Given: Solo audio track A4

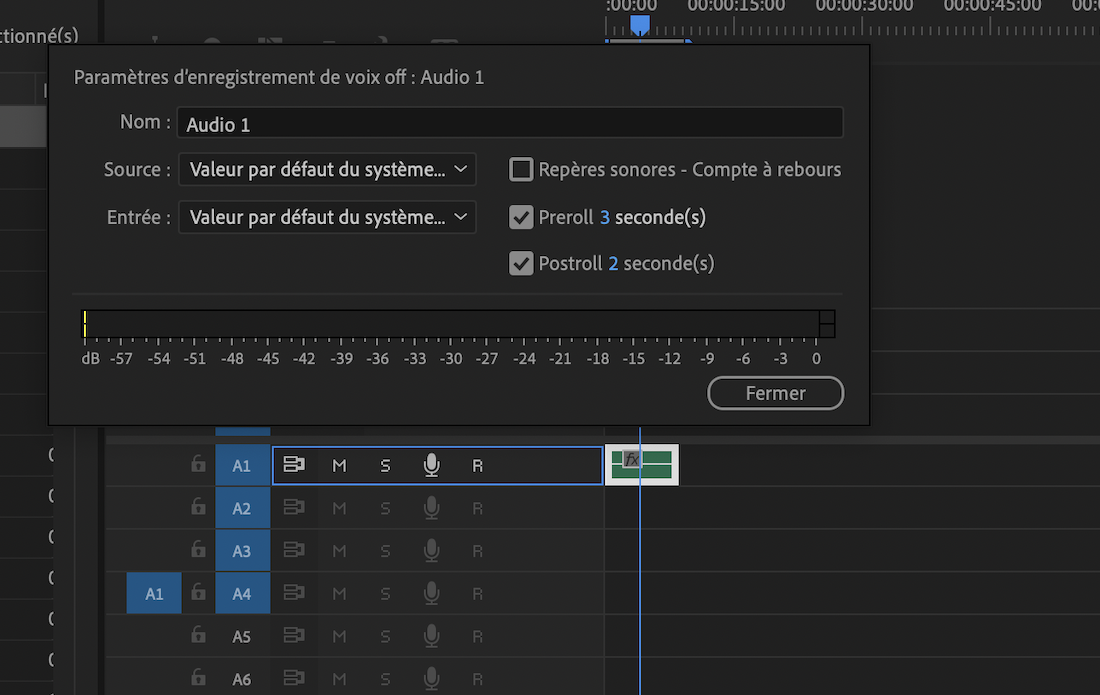Looking at the screenshot, I should pos(385,594).
